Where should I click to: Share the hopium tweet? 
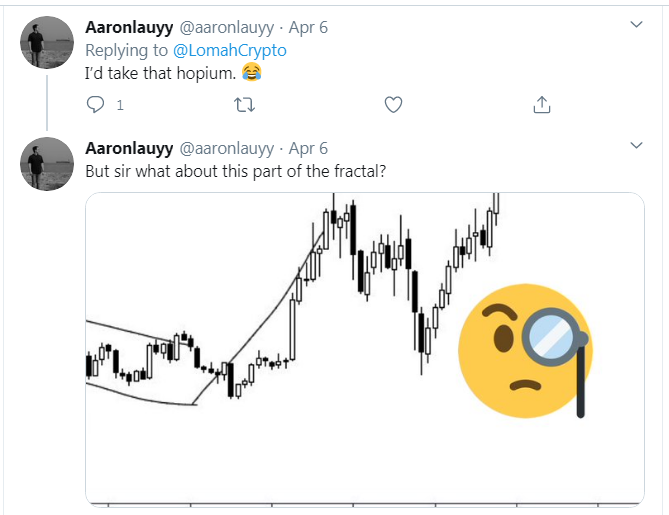pos(541,104)
